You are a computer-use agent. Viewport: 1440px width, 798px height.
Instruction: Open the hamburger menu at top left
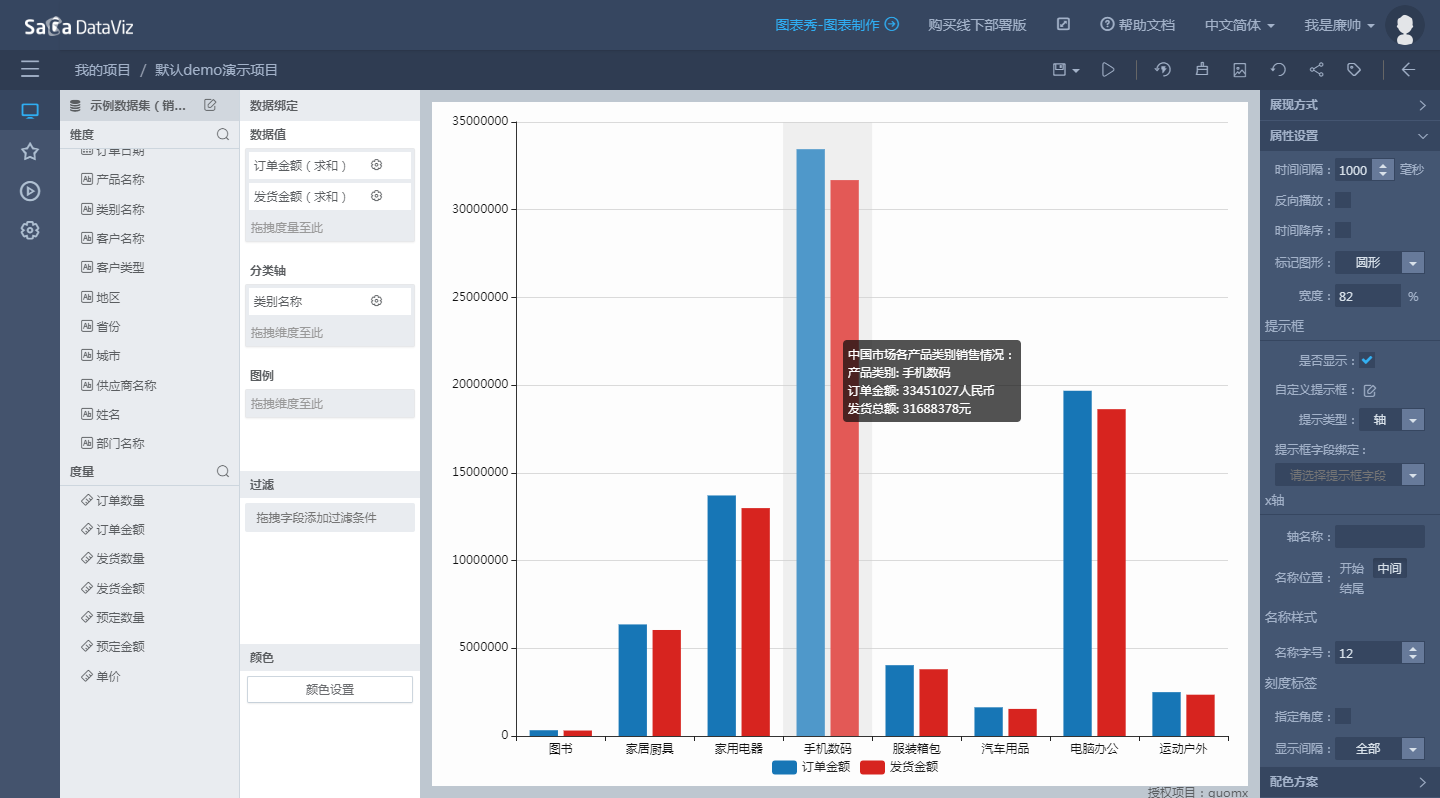pyautogui.click(x=30, y=69)
